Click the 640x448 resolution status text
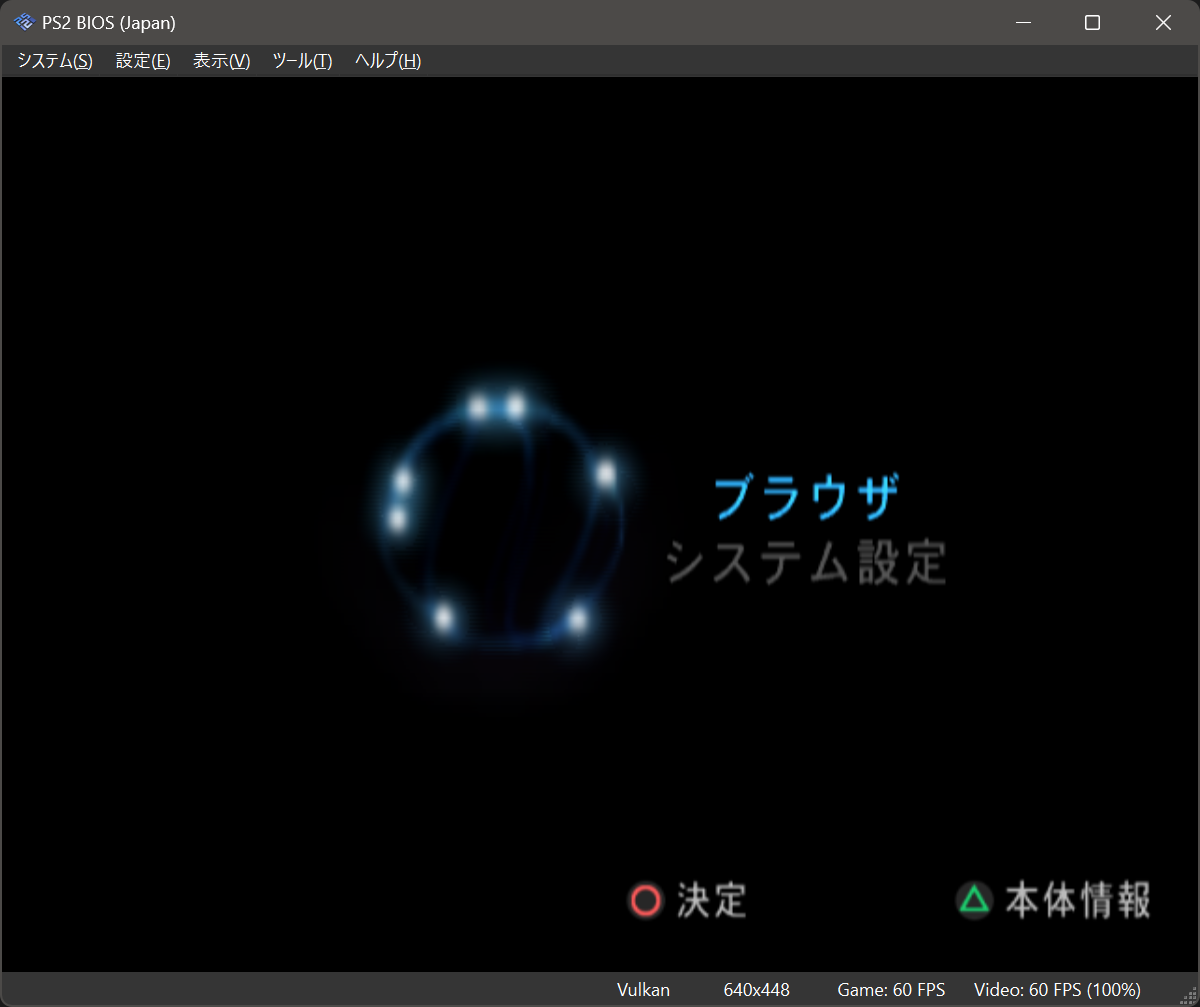1200x1007 pixels. coord(756,990)
